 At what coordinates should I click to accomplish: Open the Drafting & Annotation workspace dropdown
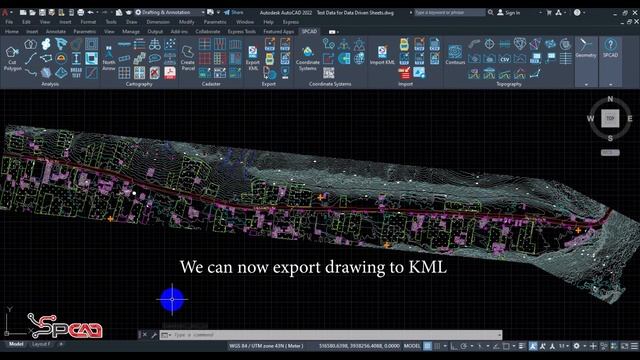point(170,13)
